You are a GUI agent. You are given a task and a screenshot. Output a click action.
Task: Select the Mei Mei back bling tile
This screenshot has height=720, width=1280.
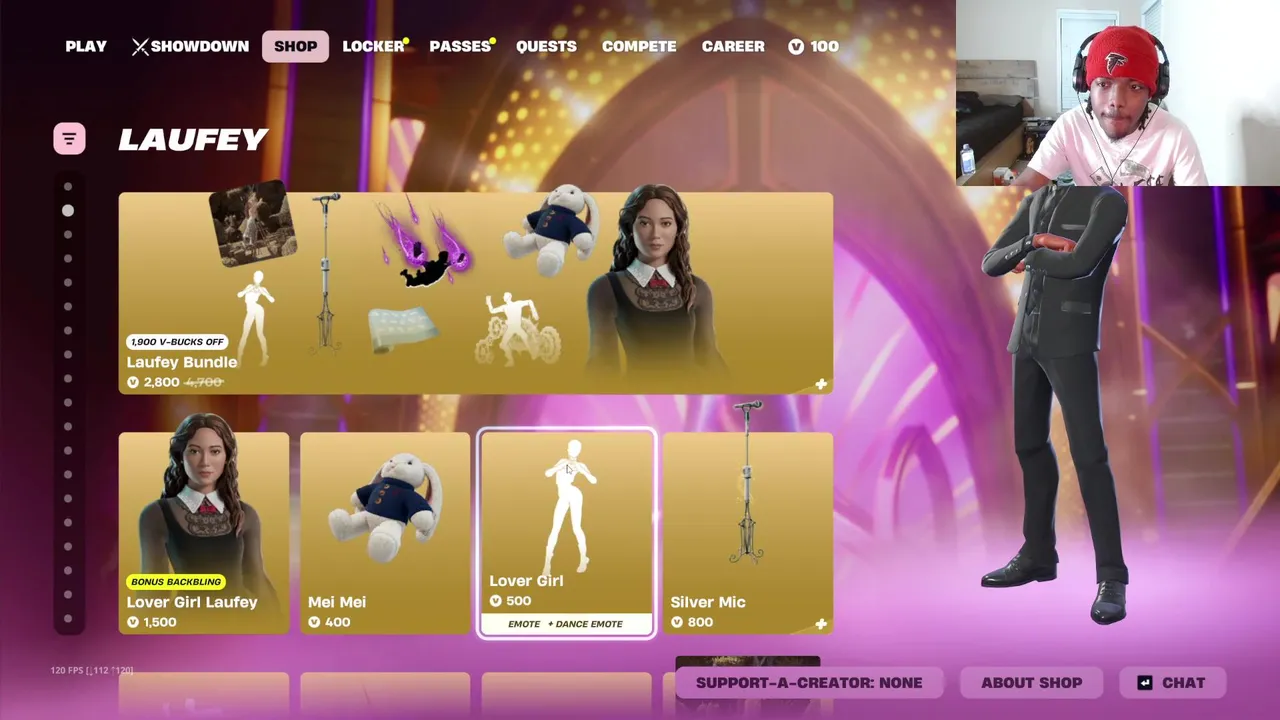(x=385, y=533)
